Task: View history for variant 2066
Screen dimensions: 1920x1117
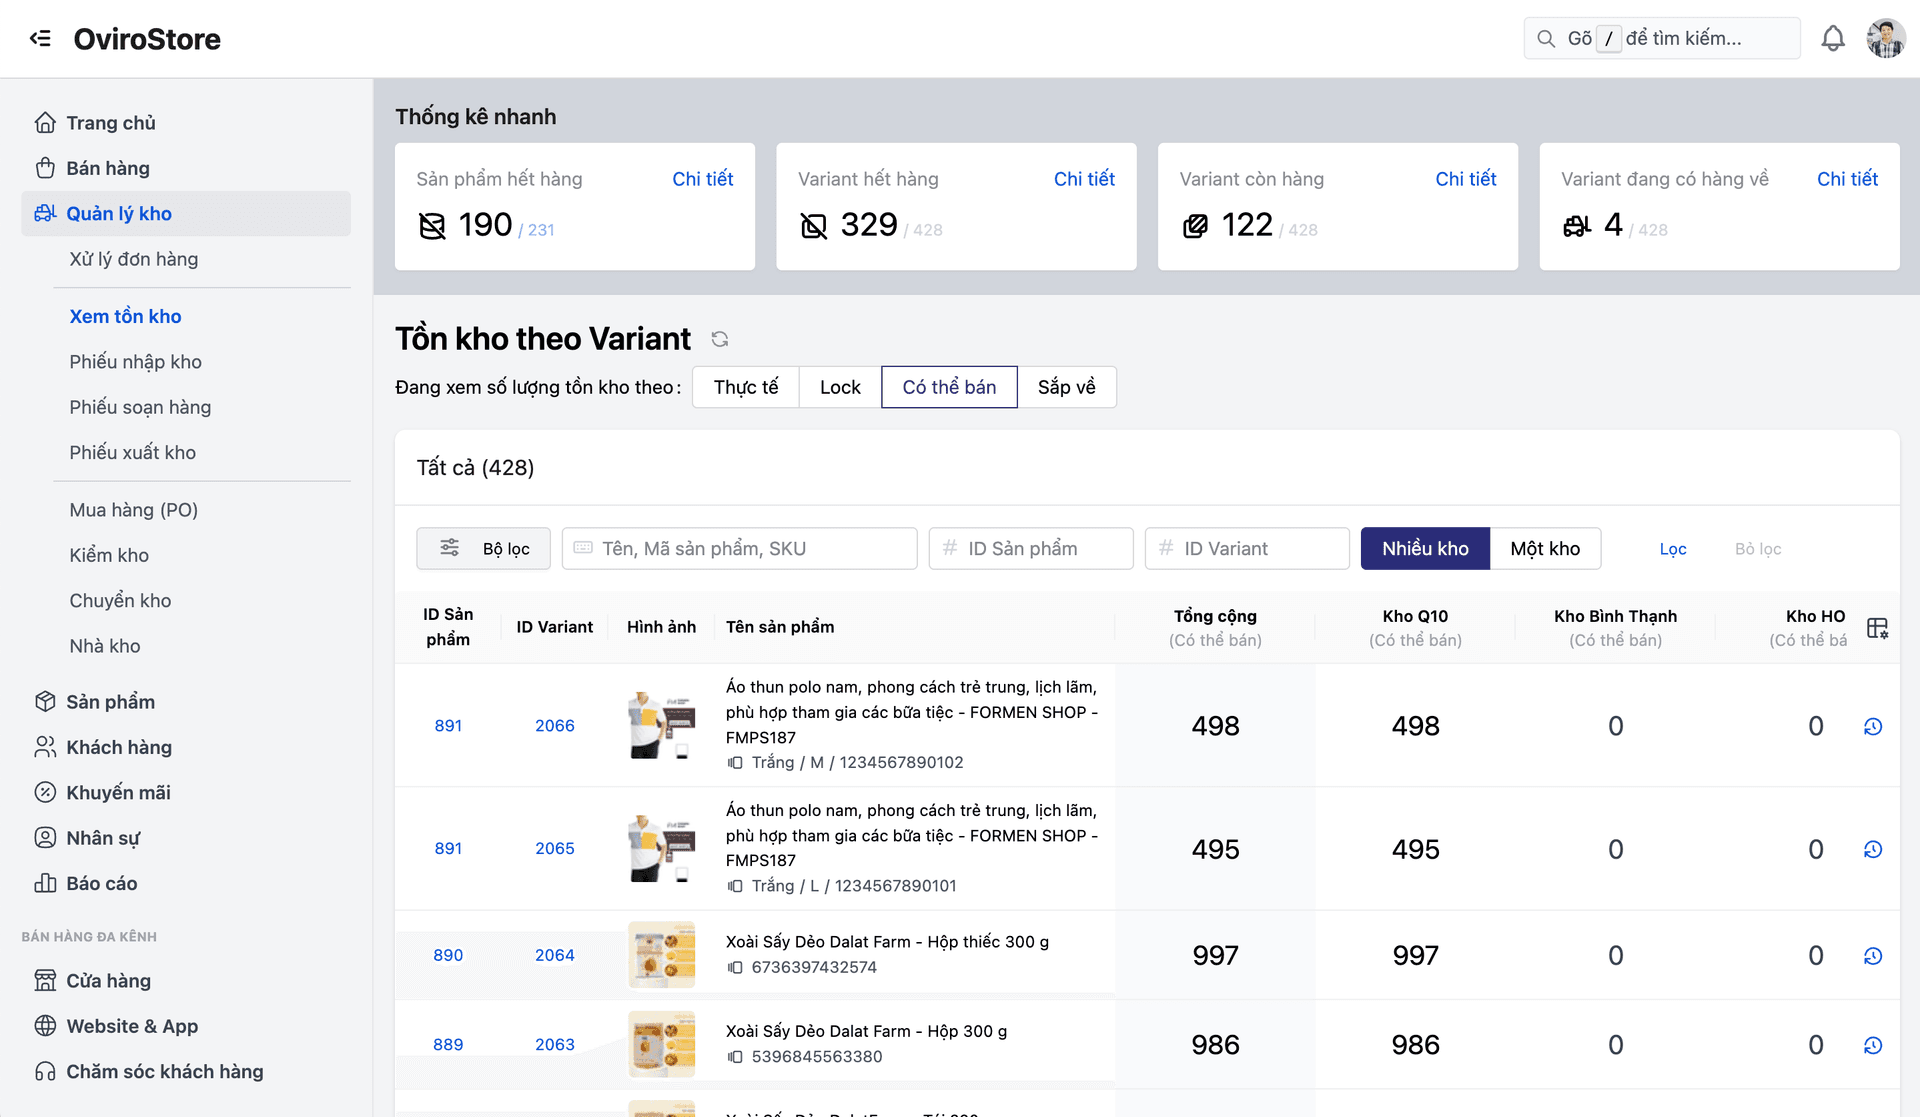Action: click(1873, 727)
